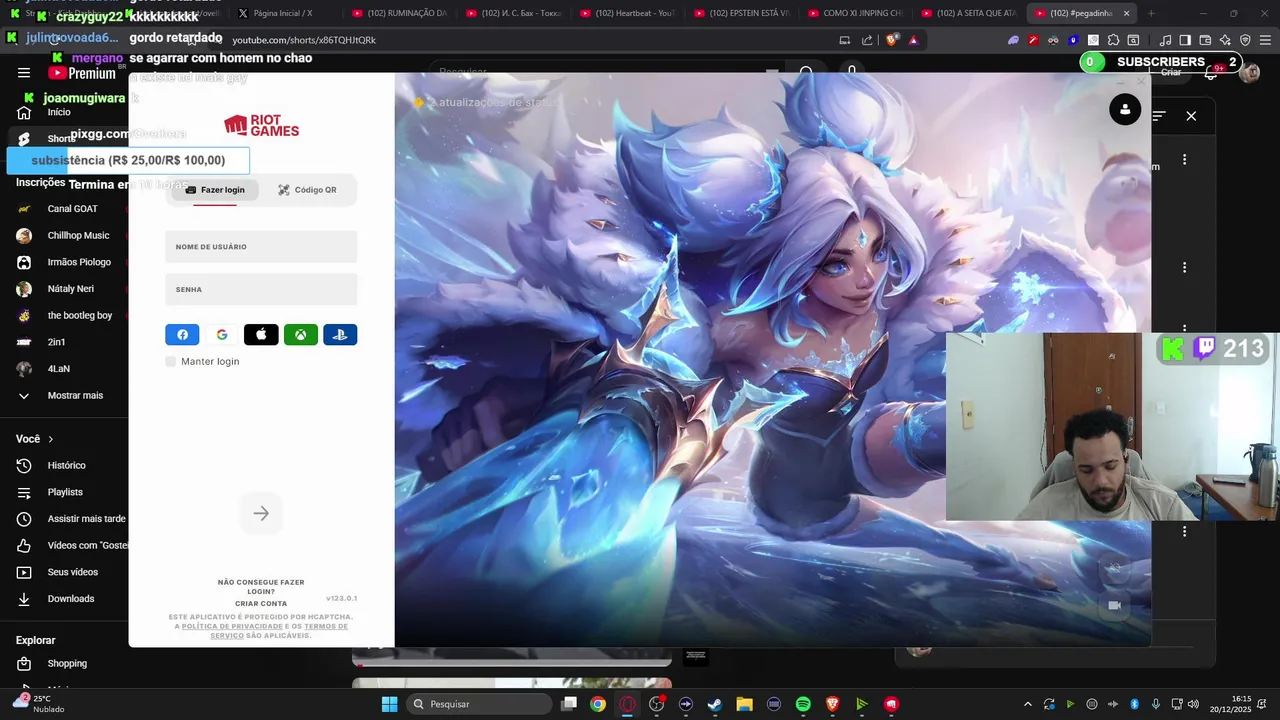1280x720 pixels.
Task: Toggle the Brave sidebar panel icon
Action: click(1185, 40)
